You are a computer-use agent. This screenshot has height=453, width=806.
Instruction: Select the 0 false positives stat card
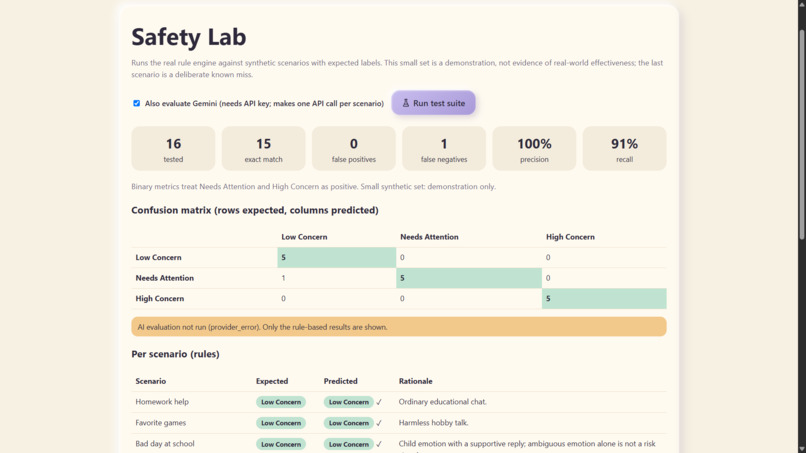click(x=354, y=149)
